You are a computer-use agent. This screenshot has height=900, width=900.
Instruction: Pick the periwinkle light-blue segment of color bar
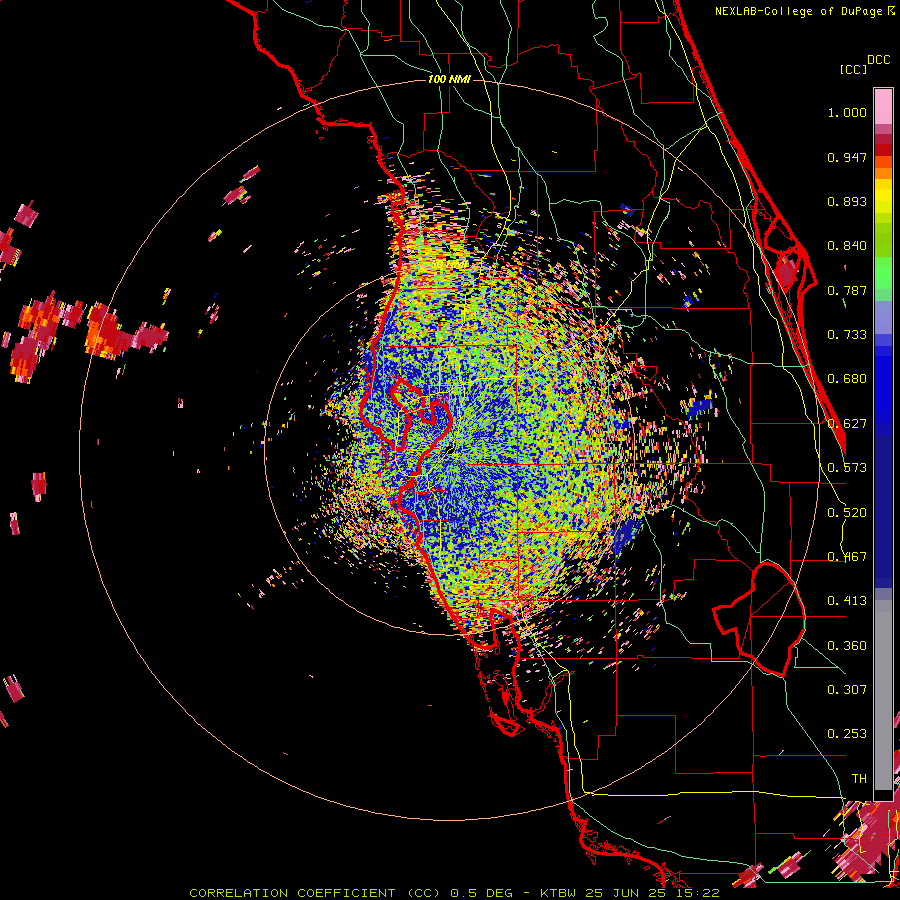click(883, 317)
